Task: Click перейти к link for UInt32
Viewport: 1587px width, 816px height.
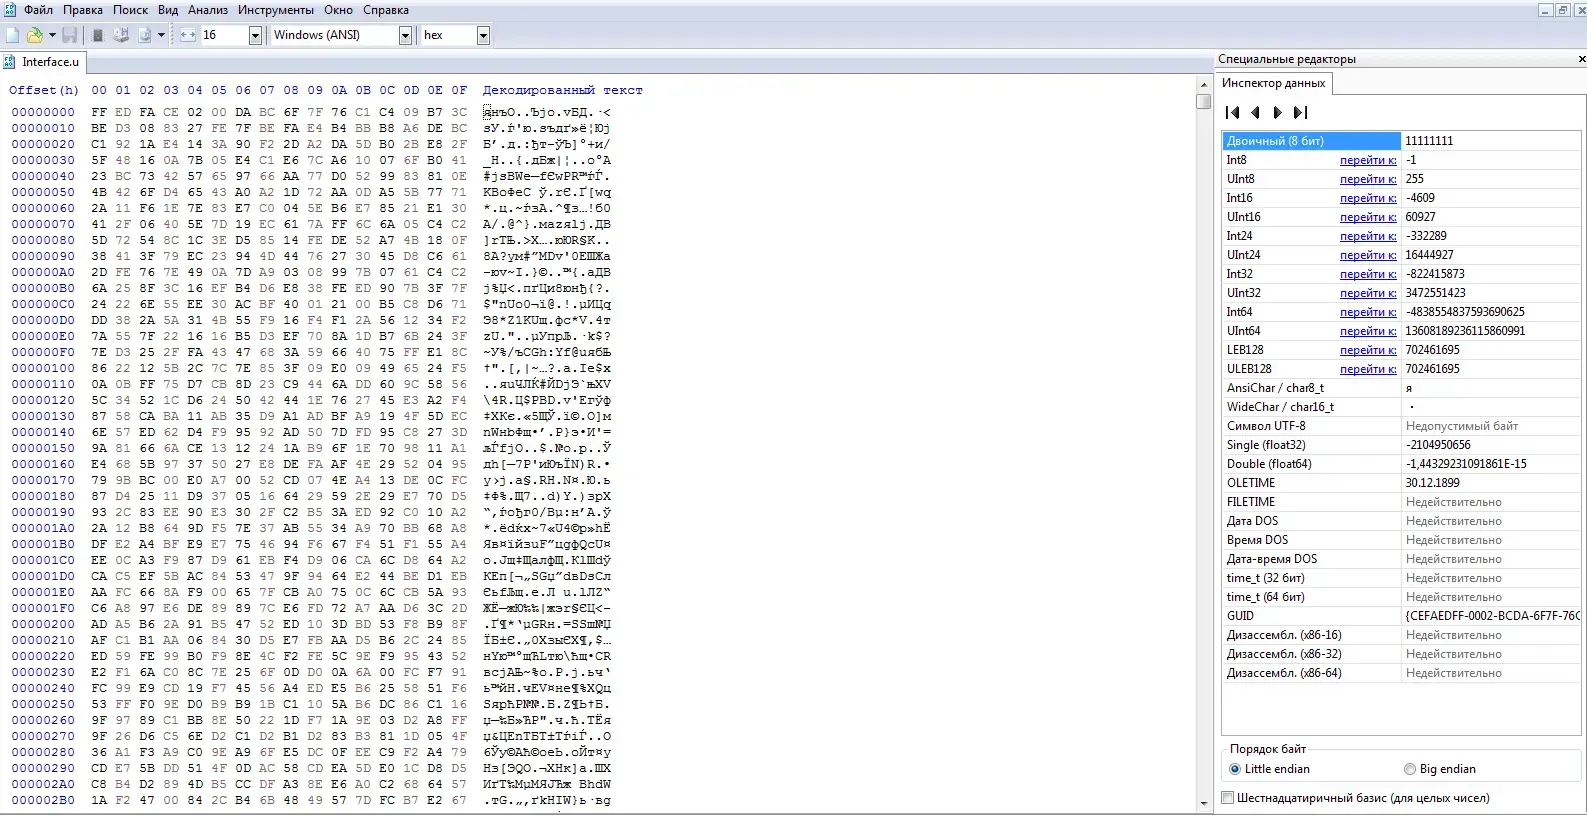Action: pyautogui.click(x=1368, y=293)
